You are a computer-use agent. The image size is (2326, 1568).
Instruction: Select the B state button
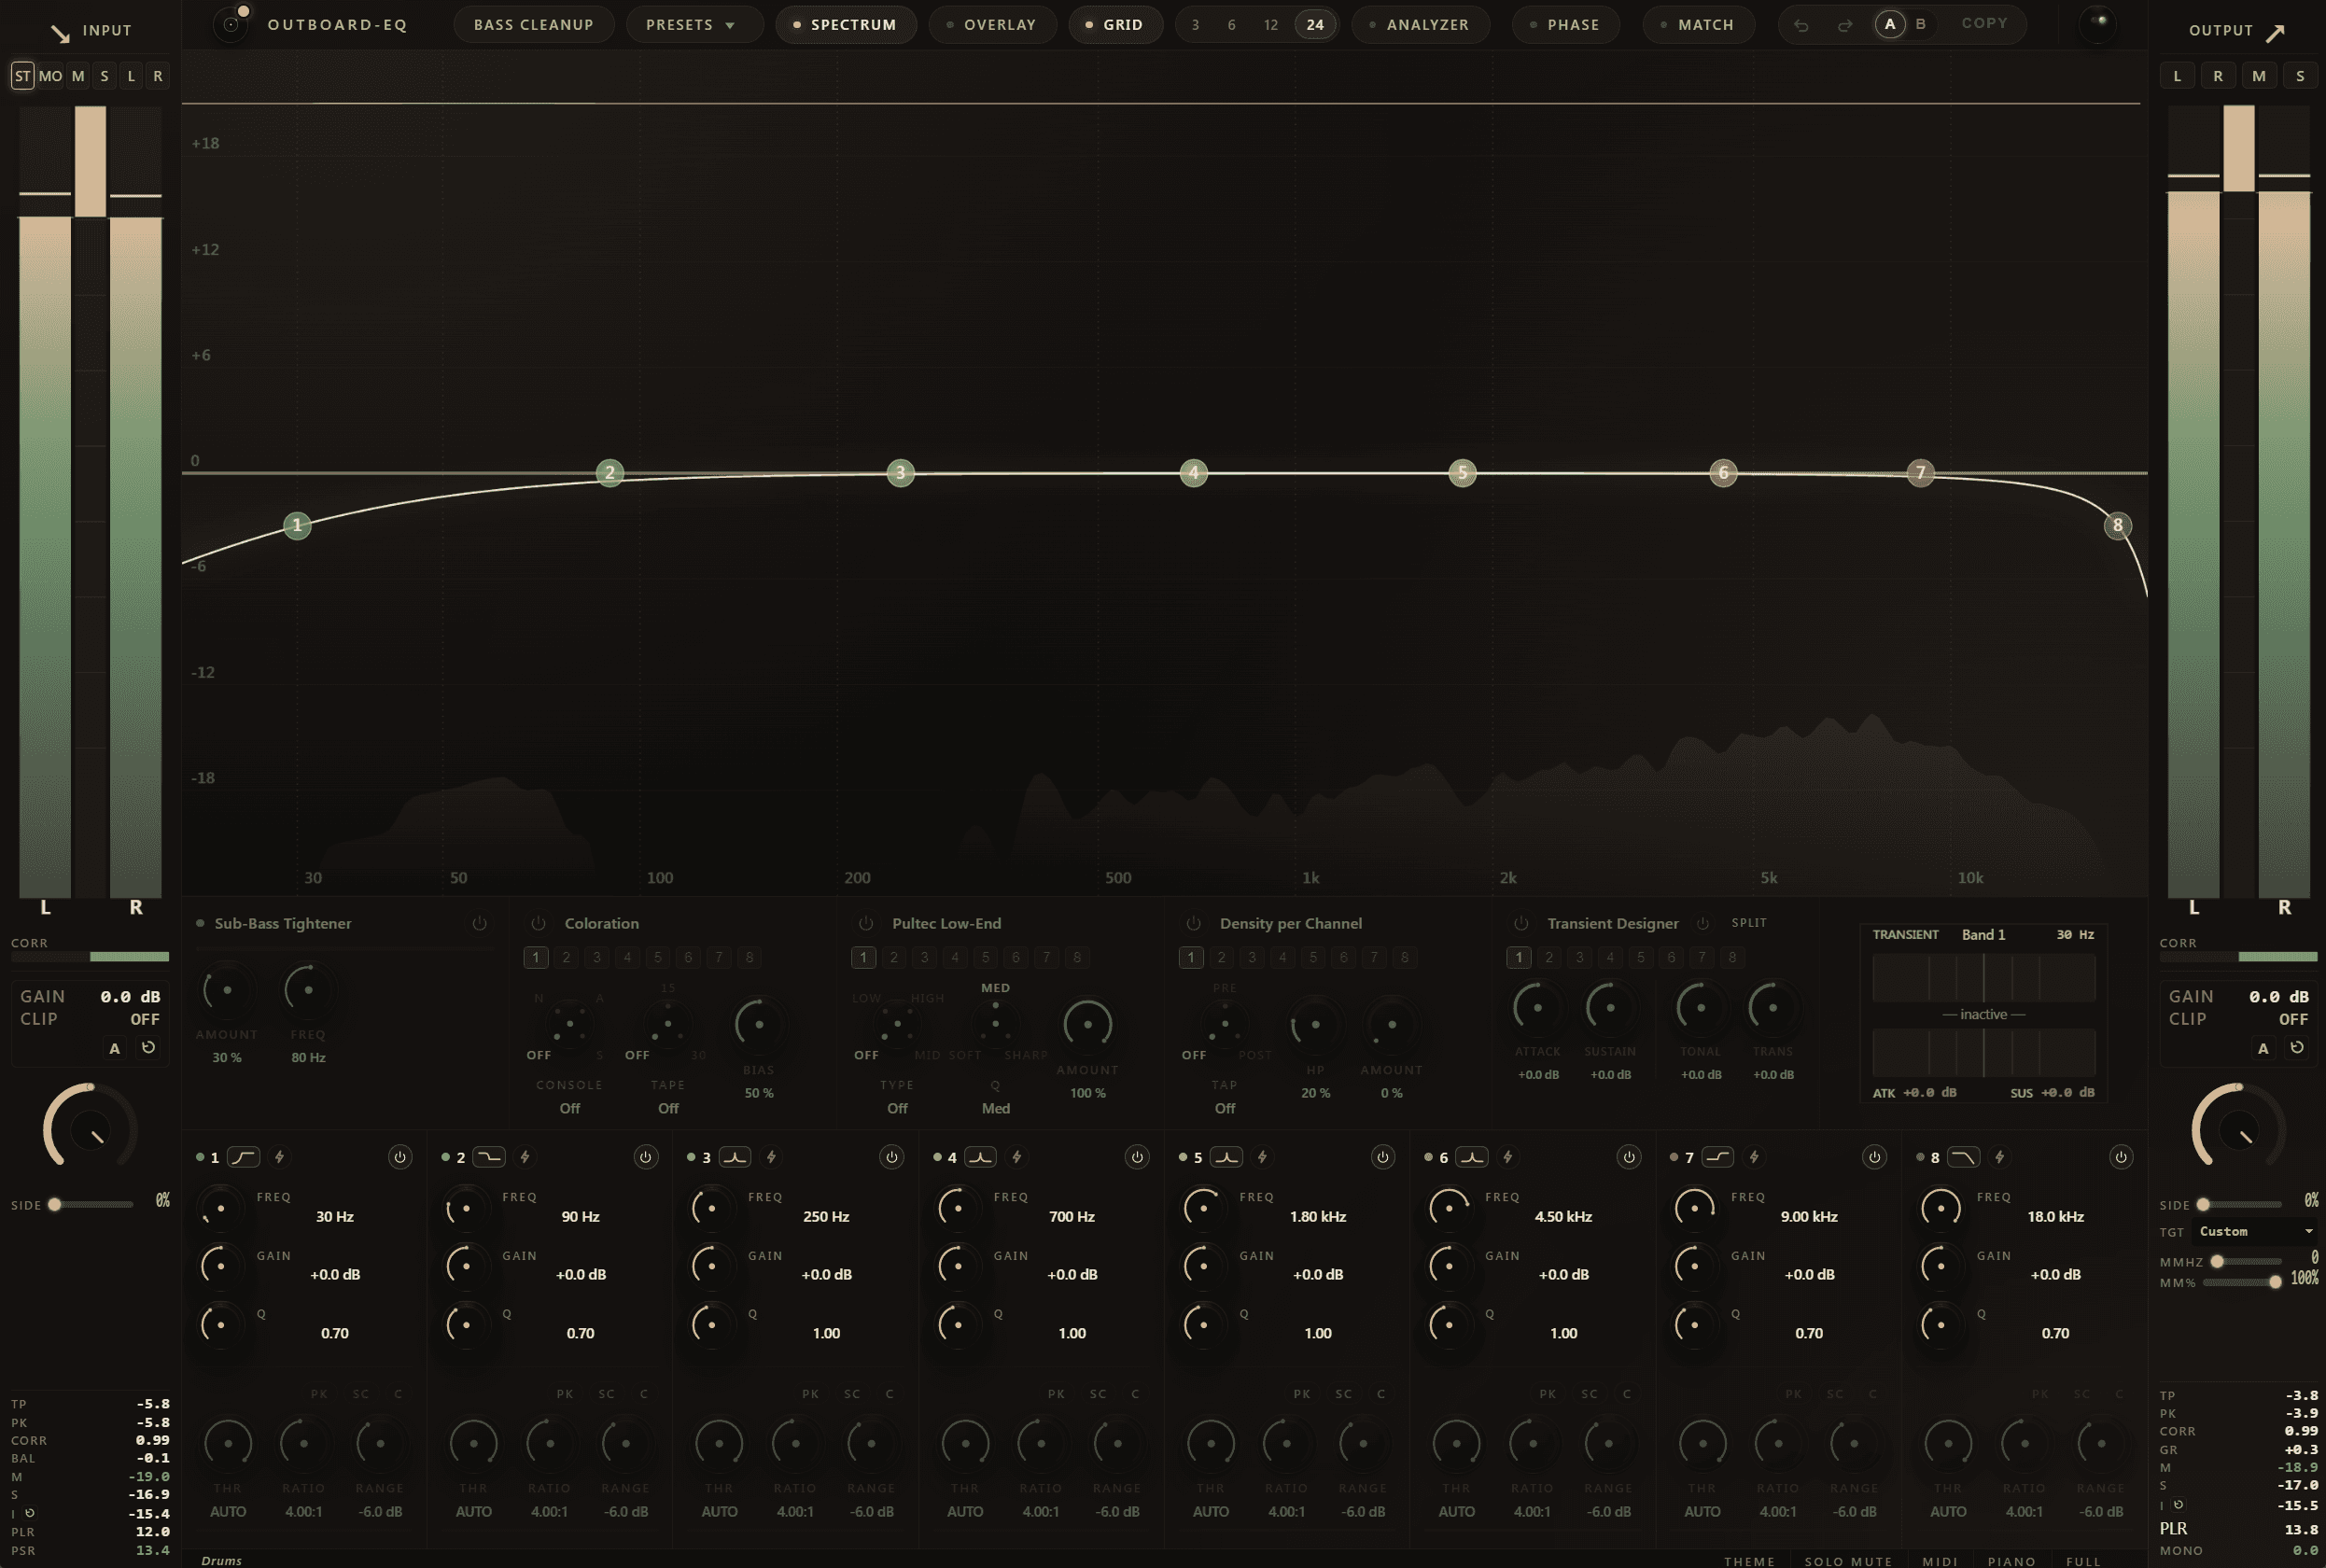click(1920, 23)
